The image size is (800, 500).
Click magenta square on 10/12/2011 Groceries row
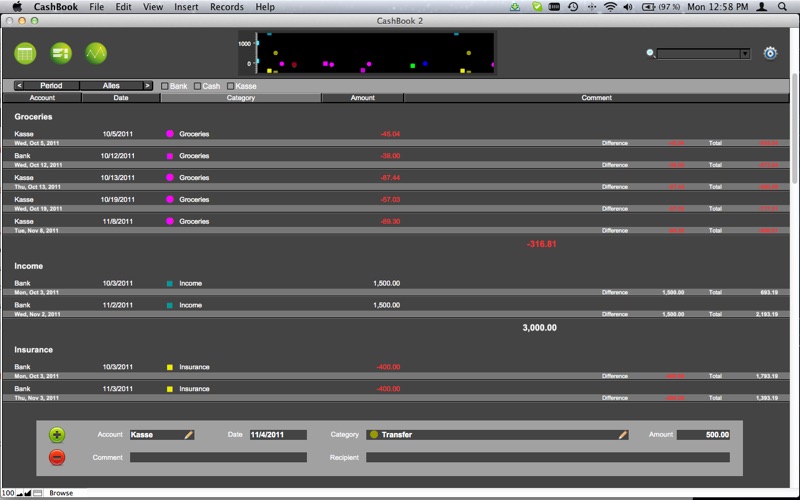tap(170, 156)
